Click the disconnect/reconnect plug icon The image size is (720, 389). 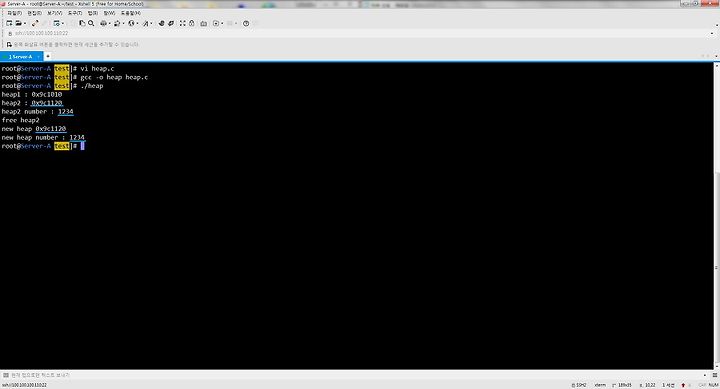click(35, 23)
